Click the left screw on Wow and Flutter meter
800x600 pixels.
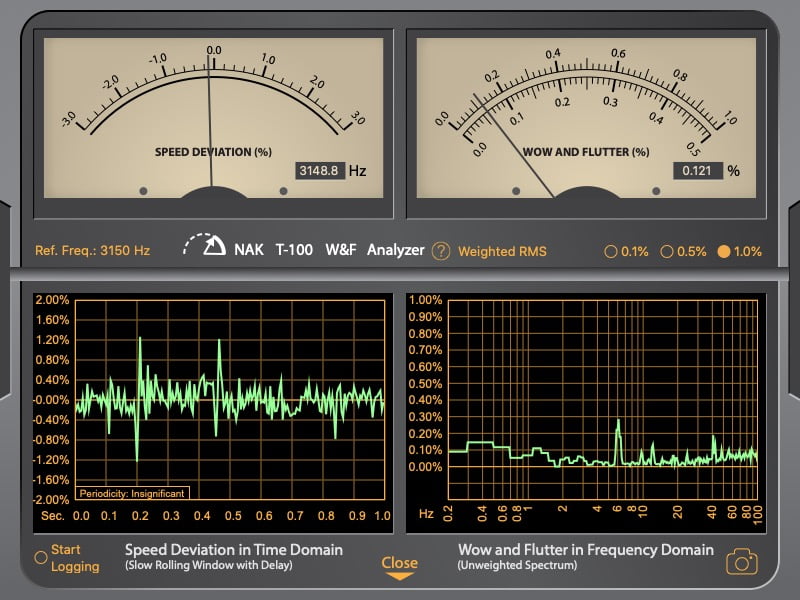pyautogui.click(x=516, y=190)
